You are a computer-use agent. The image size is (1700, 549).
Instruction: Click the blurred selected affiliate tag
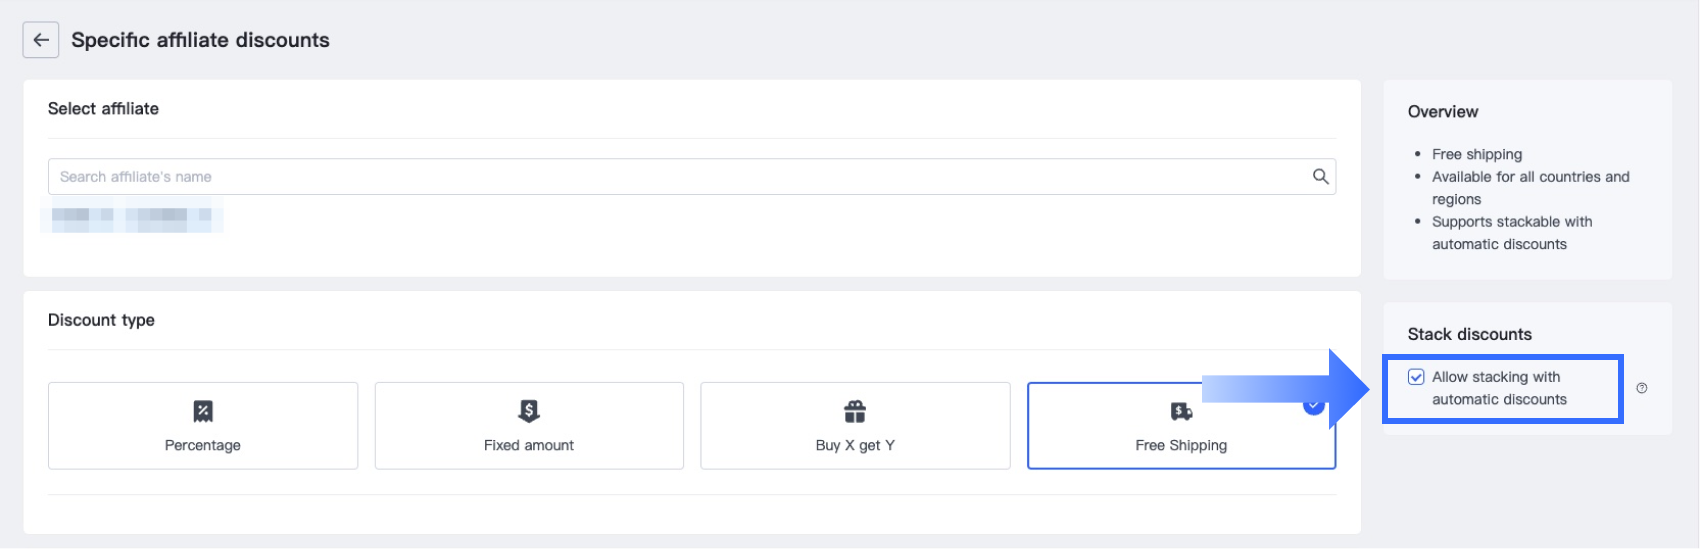pyautogui.click(x=131, y=215)
